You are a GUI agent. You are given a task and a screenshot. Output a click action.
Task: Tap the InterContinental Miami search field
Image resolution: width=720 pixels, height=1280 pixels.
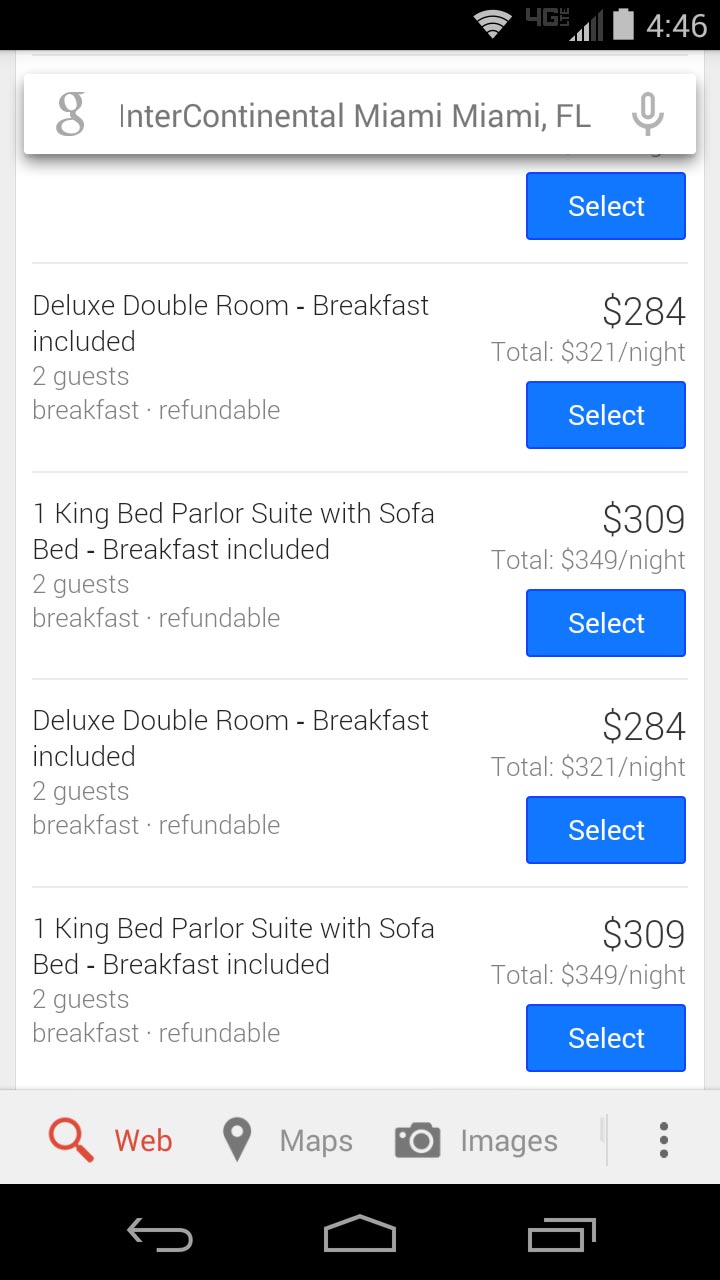click(x=354, y=116)
